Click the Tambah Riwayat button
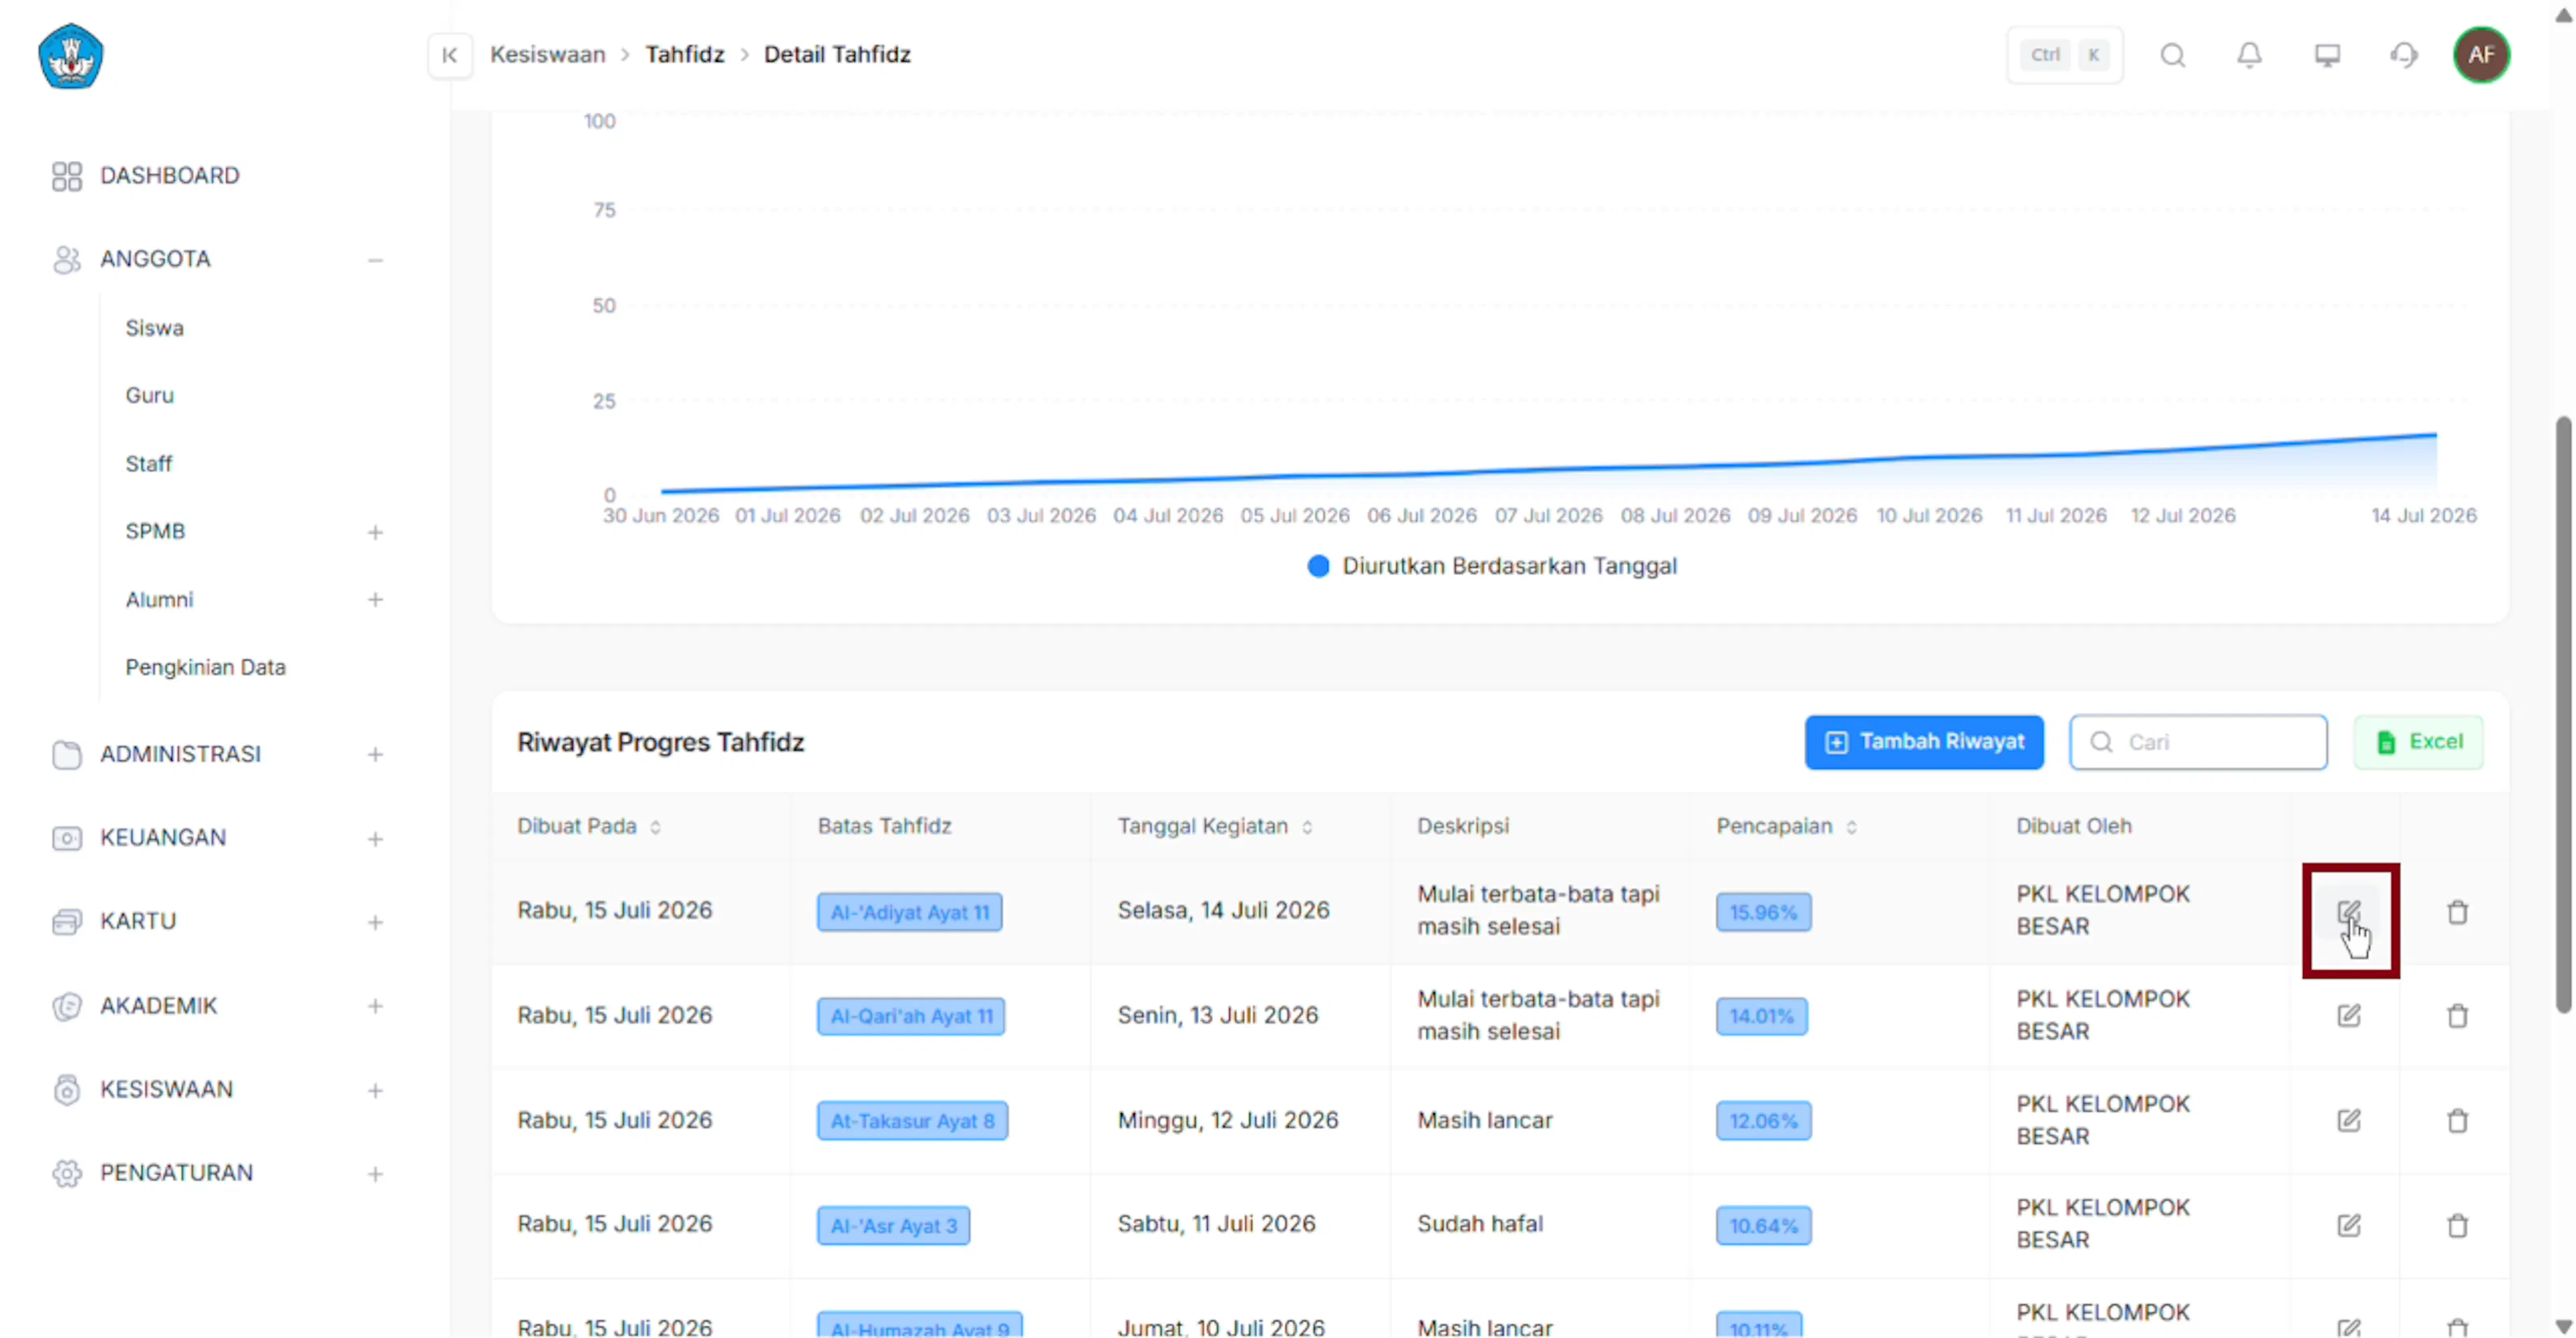The height and width of the screenshot is (1338, 2576). [1923, 742]
